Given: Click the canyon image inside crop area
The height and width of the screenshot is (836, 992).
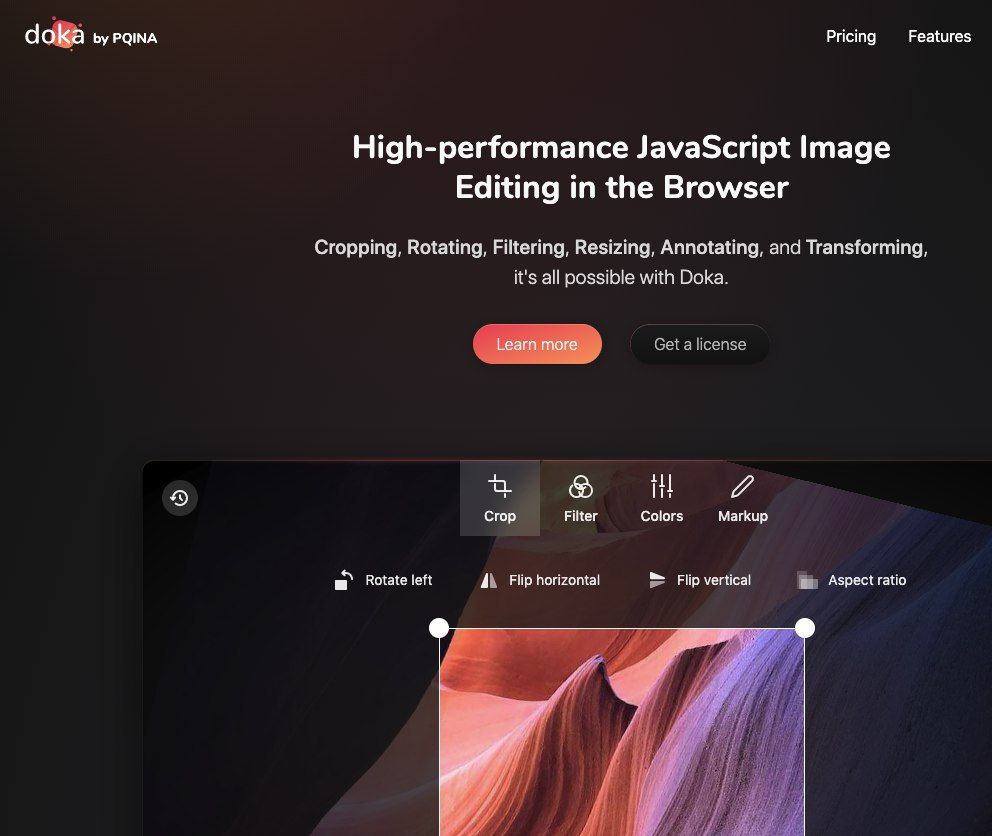Looking at the screenshot, I should (622, 732).
